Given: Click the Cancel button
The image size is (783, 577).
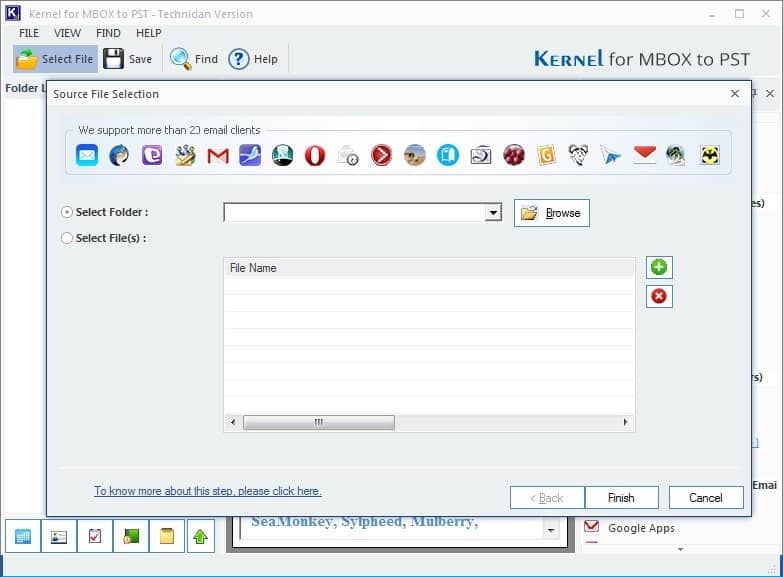Looking at the screenshot, I should (x=706, y=498).
